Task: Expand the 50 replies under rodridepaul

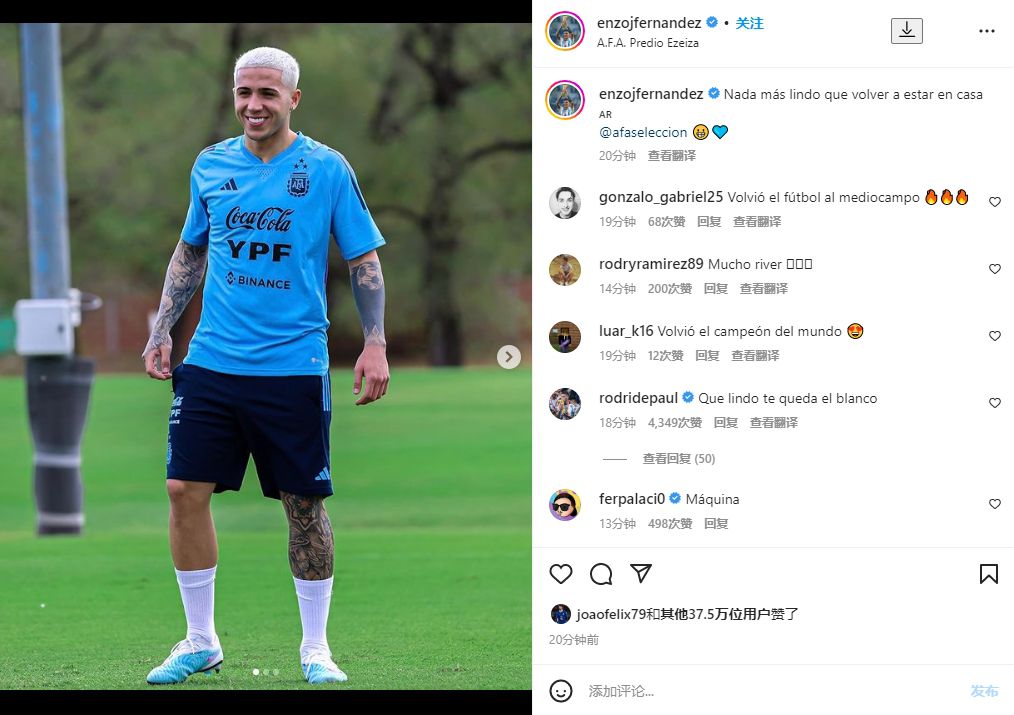Action: tap(678, 458)
